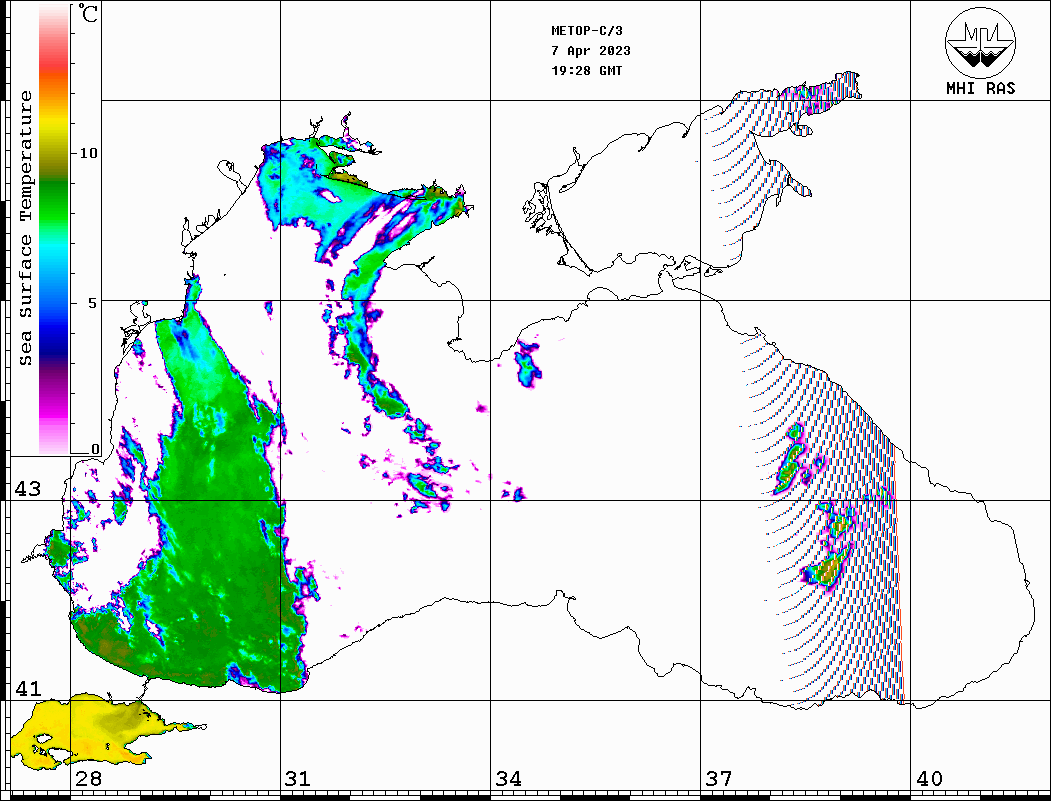Click the longitude label "34"
The width and height of the screenshot is (1051, 801).
click(x=508, y=779)
